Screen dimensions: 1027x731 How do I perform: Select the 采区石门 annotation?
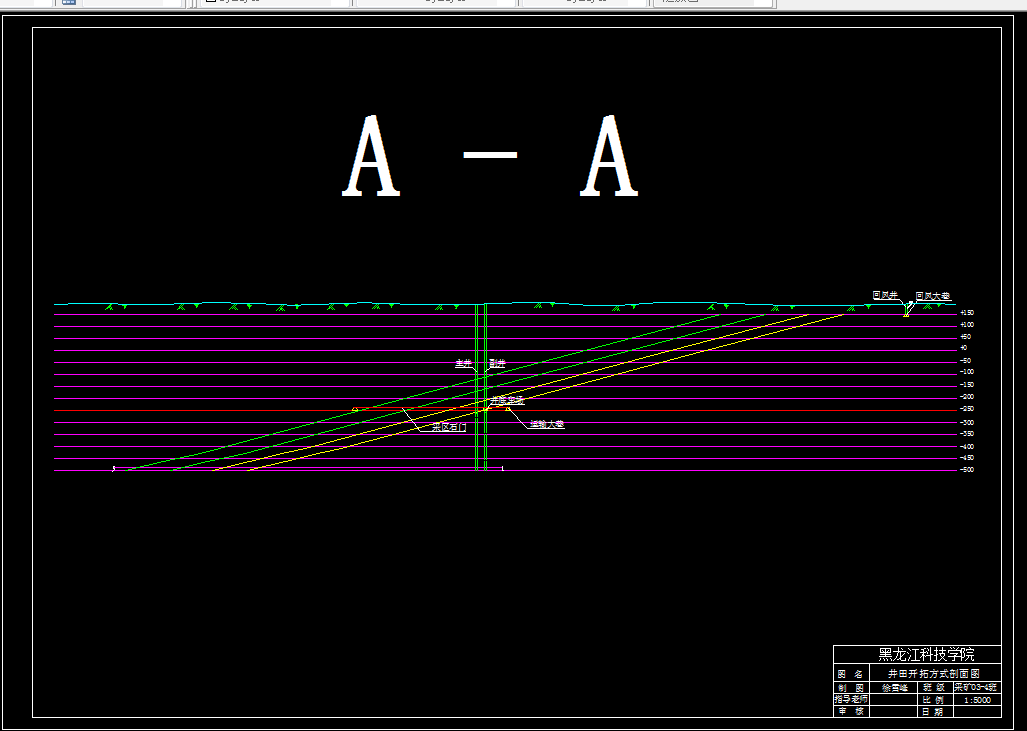pos(449,427)
